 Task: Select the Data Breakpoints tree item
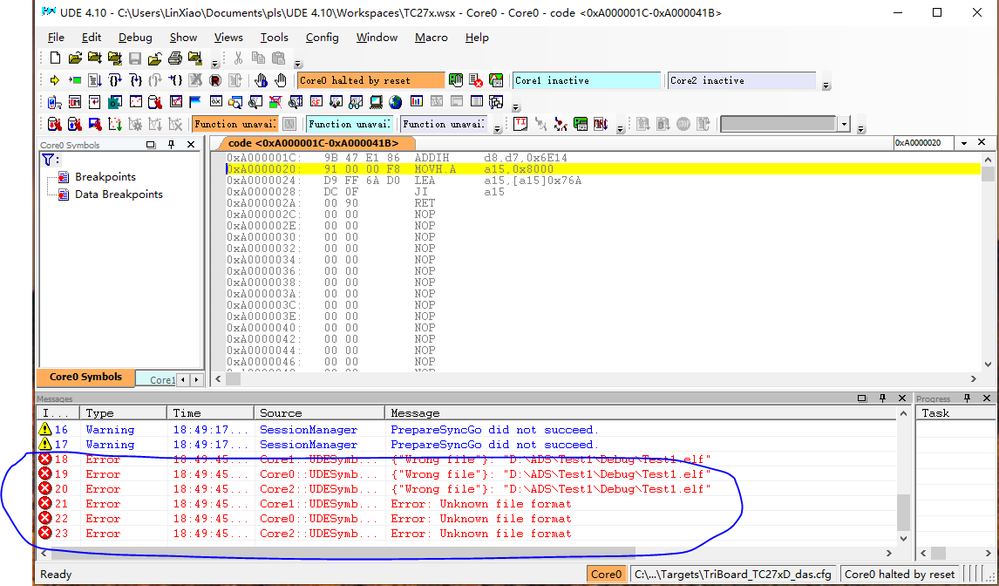pyautogui.click(x=118, y=194)
